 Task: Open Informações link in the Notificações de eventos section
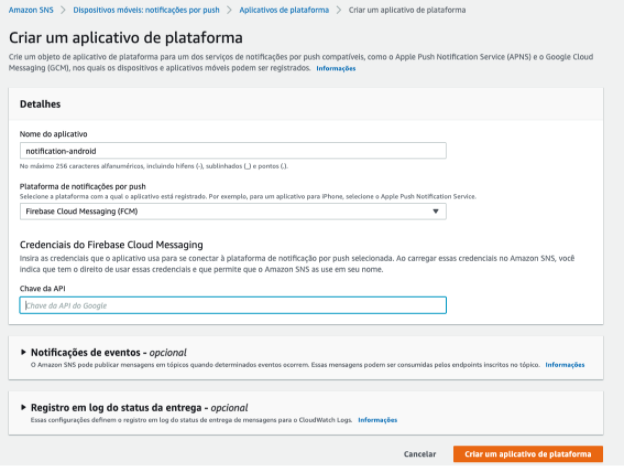coord(565,365)
